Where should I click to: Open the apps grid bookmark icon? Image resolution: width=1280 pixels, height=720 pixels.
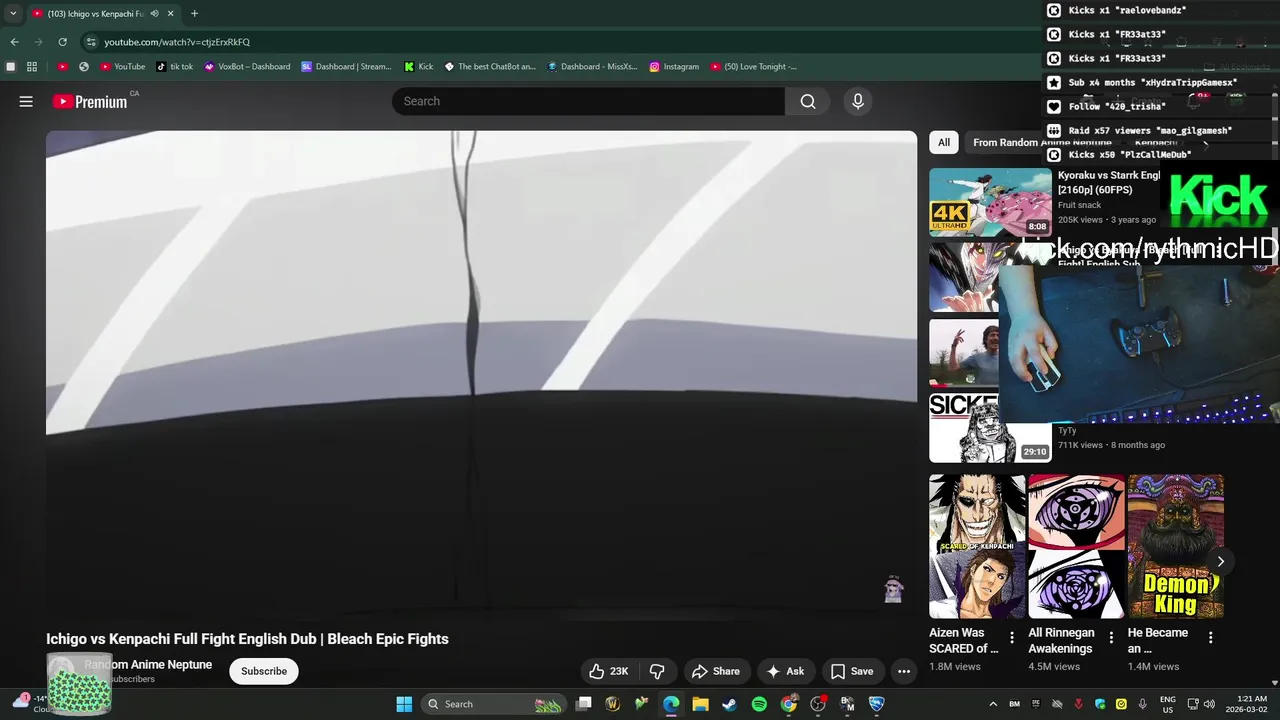click(x=32, y=67)
